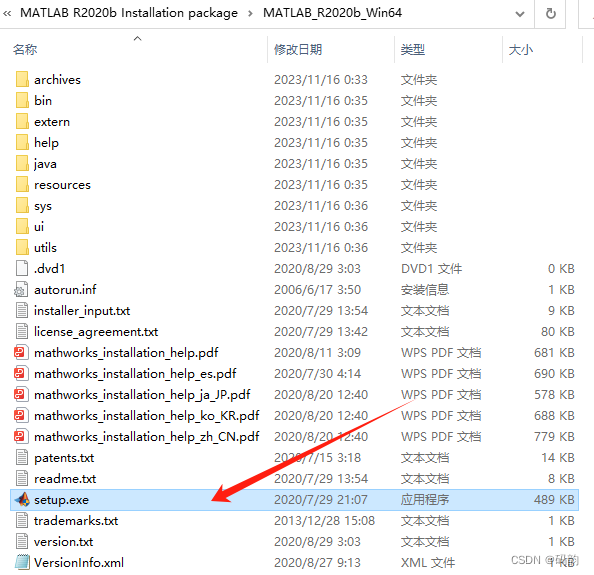The height and width of the screenshot is (575, 594).
Task: Click the java folder icon
Action: click(22, 164)
